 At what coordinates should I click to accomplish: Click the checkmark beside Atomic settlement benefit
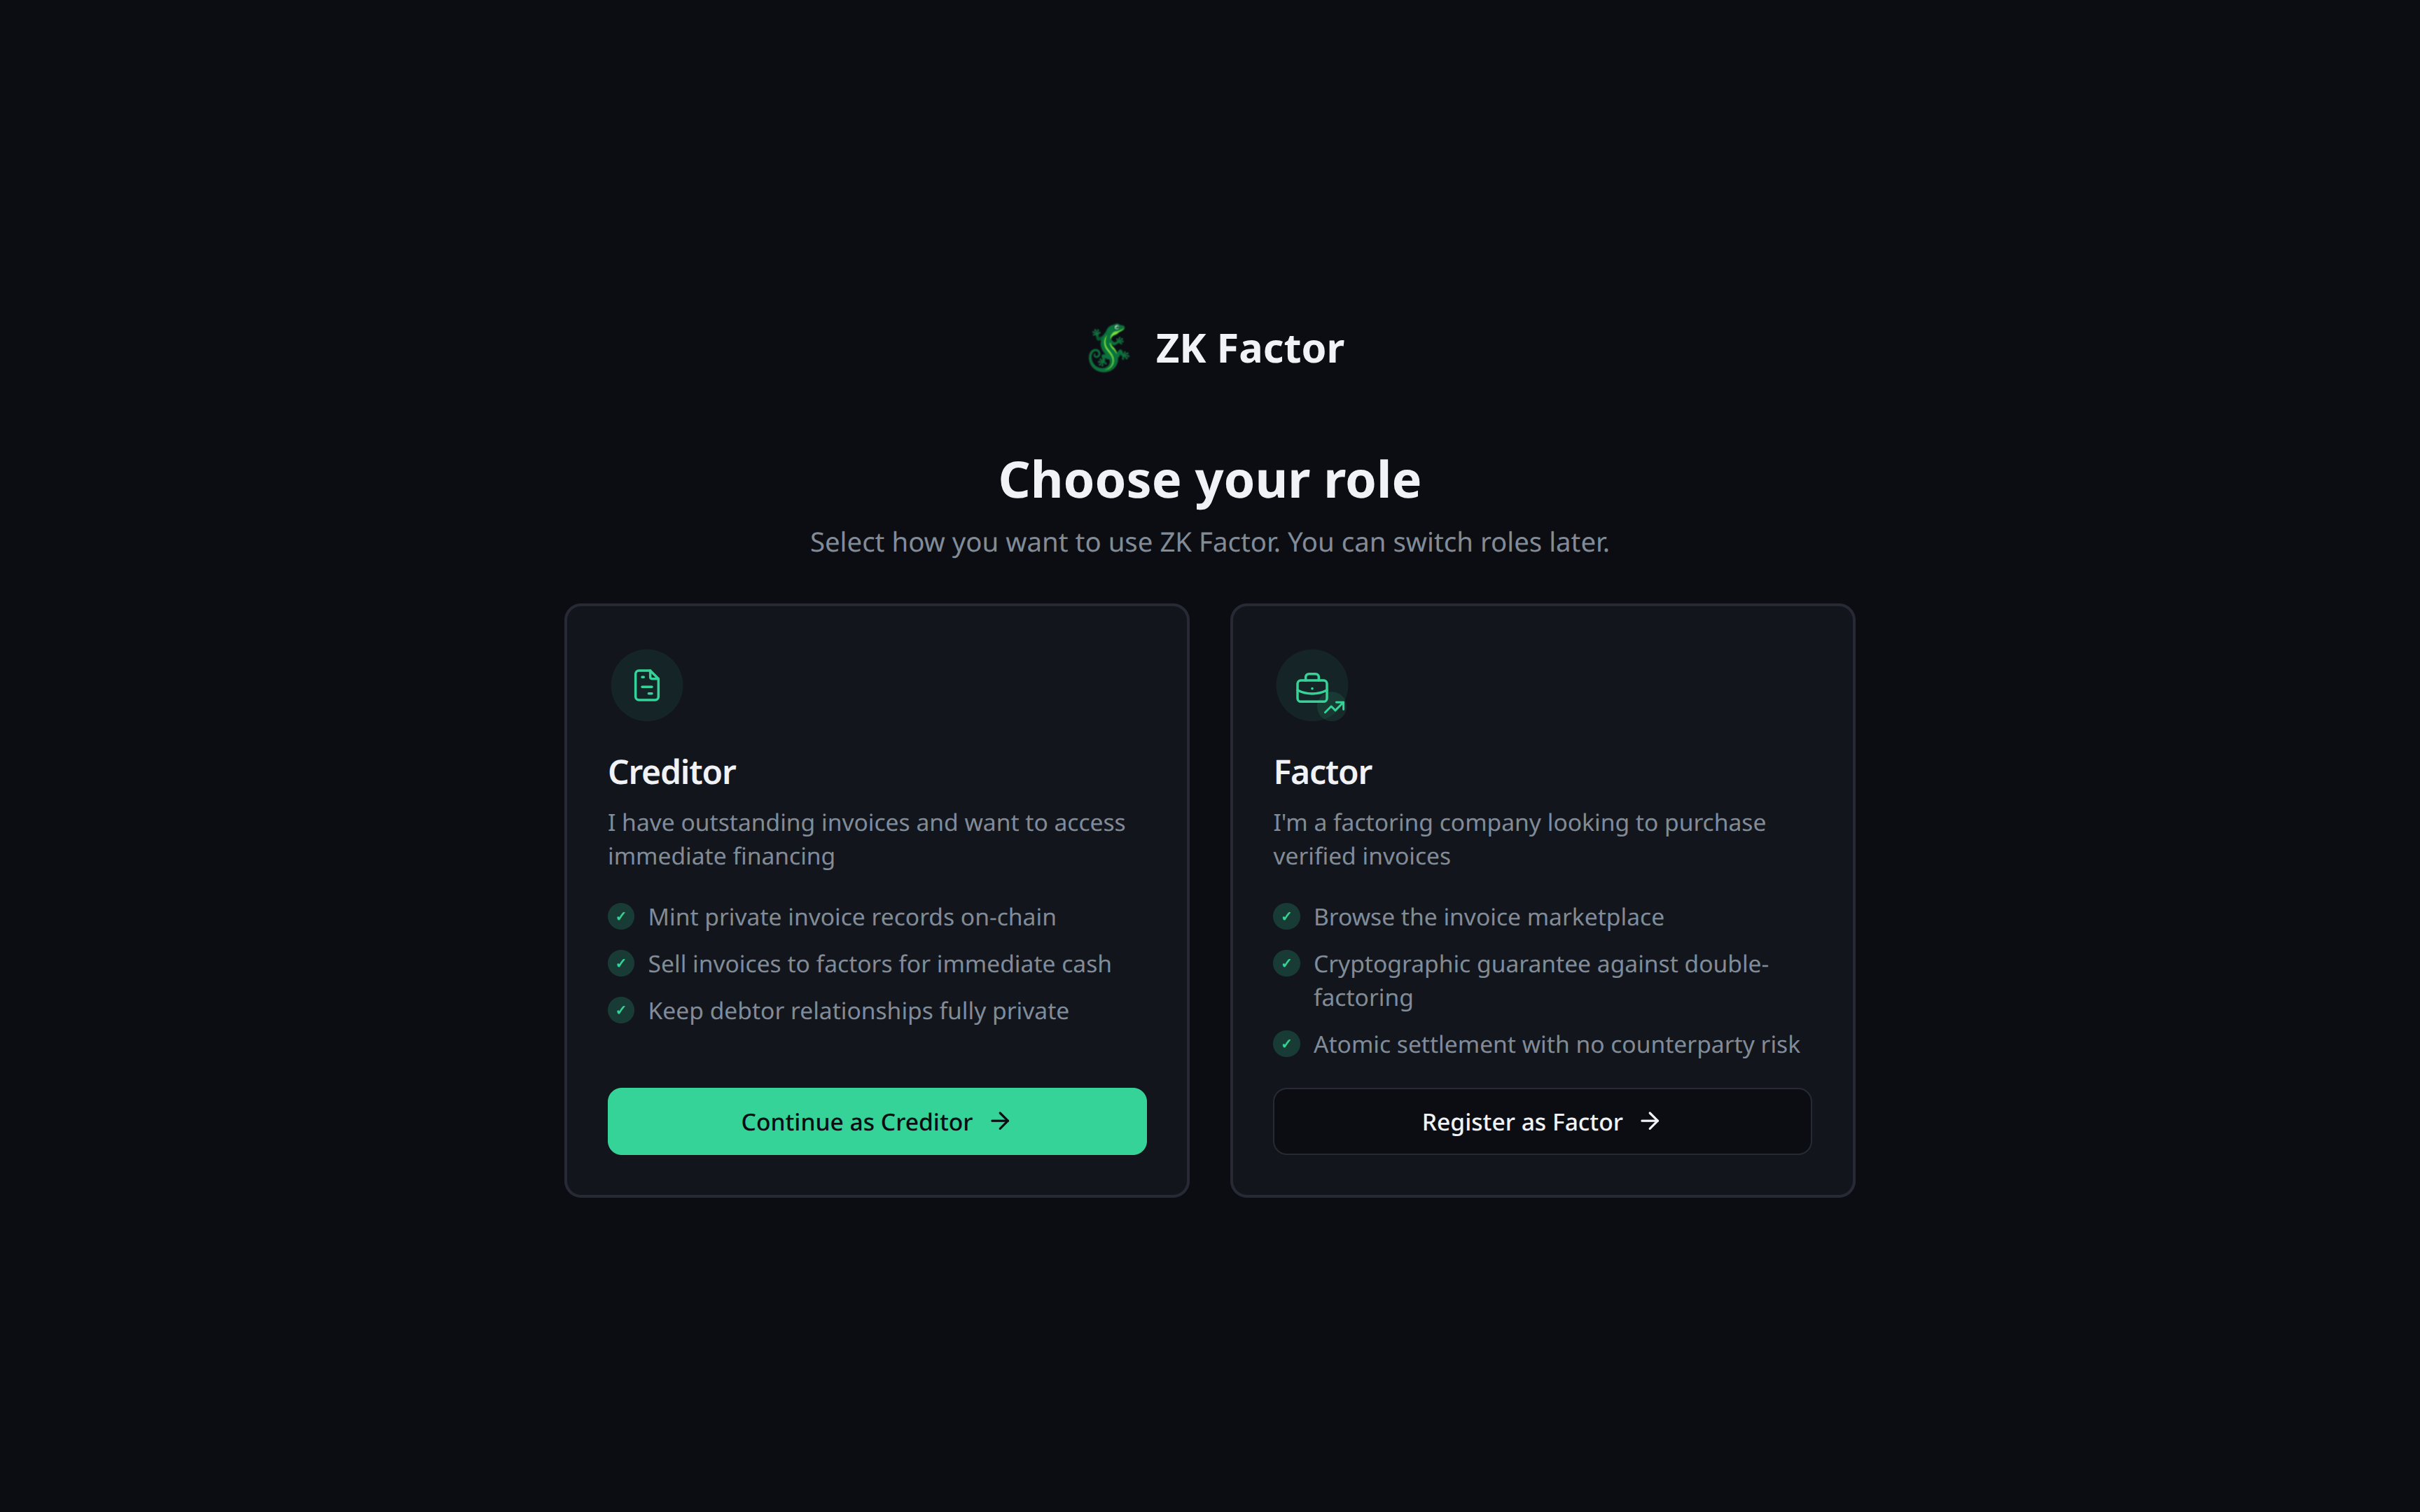tap(1286, 1044)
